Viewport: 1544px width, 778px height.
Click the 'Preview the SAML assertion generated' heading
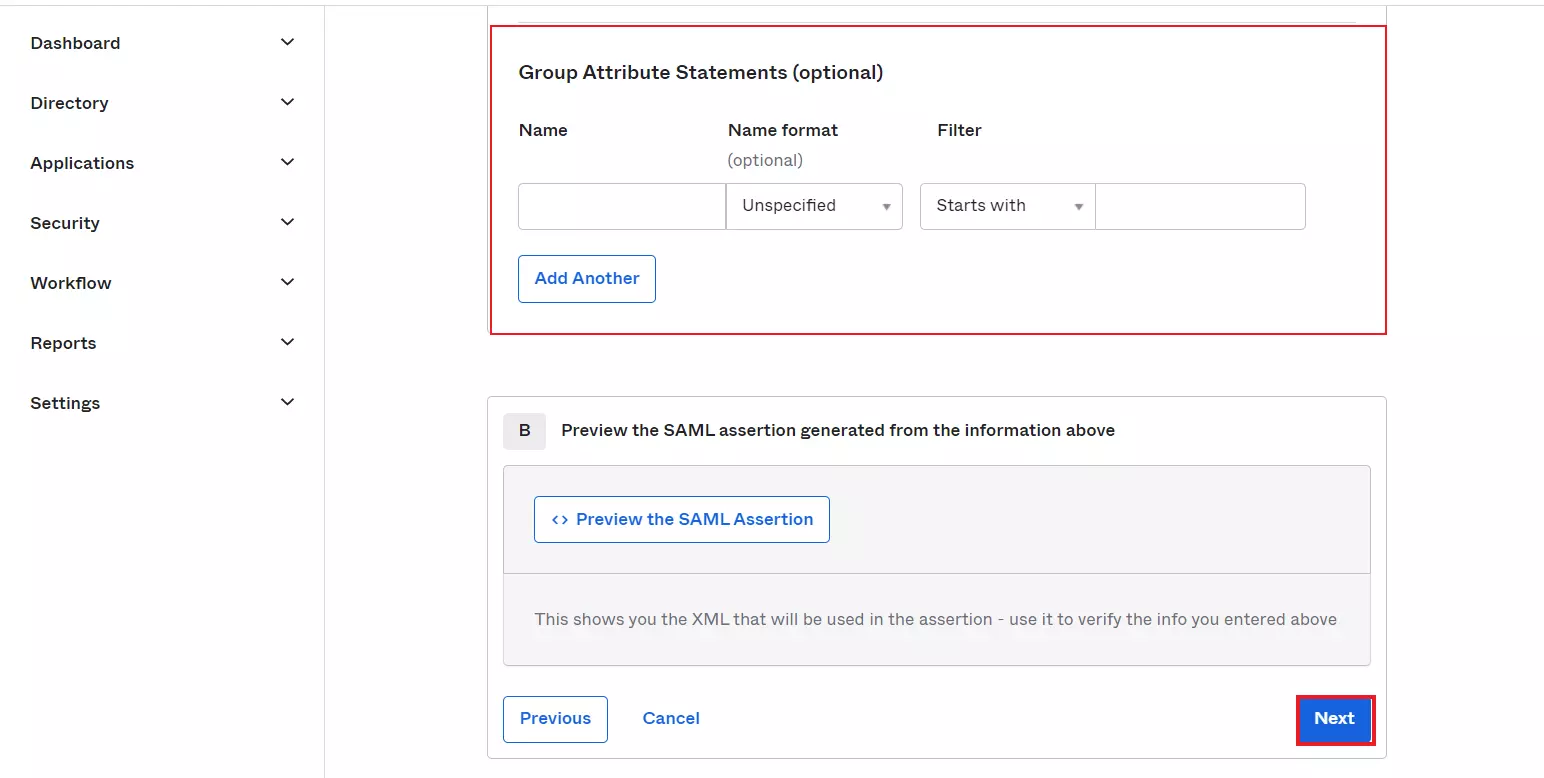pyautogui.click(x=838, y=430)
